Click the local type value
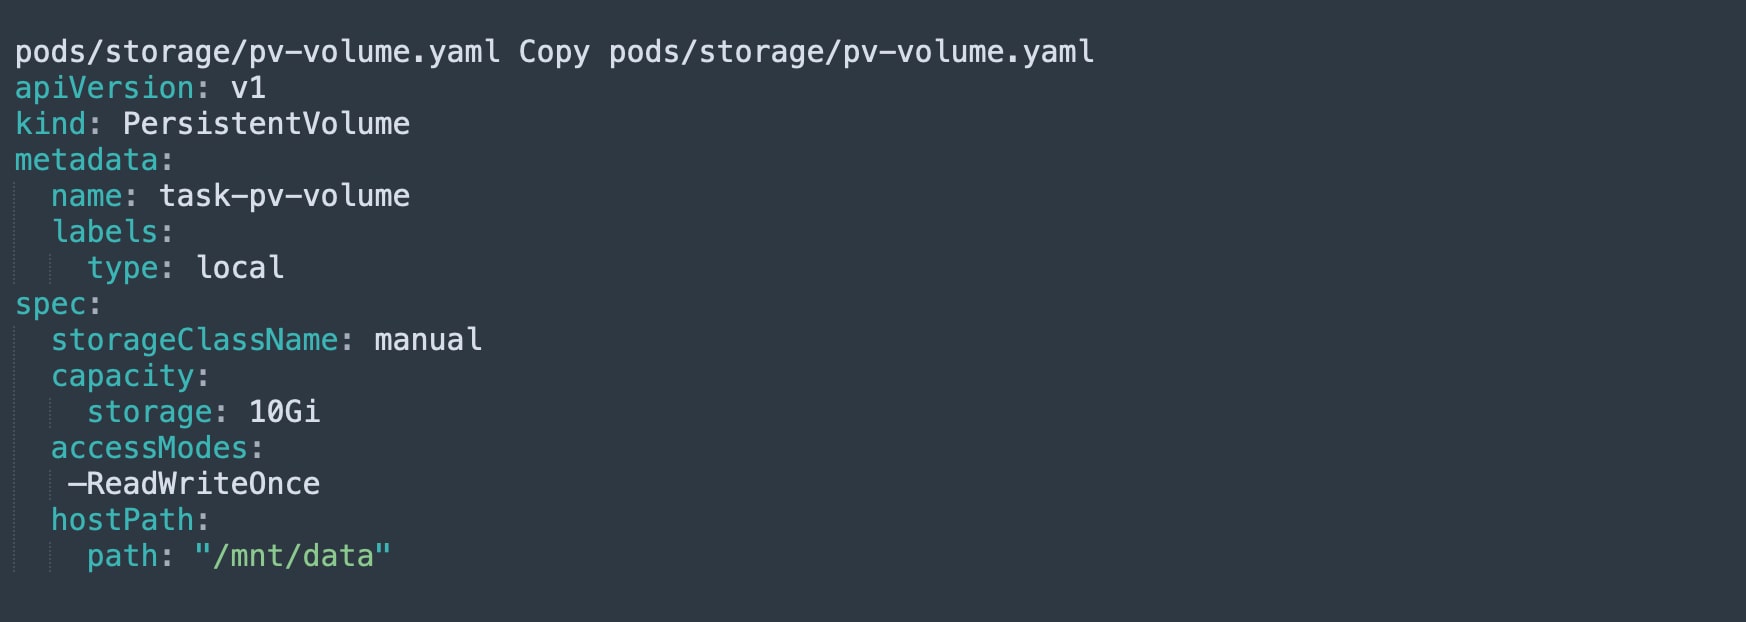The height and width of the screenshot is (622, 1746). [x=240, y=268]
